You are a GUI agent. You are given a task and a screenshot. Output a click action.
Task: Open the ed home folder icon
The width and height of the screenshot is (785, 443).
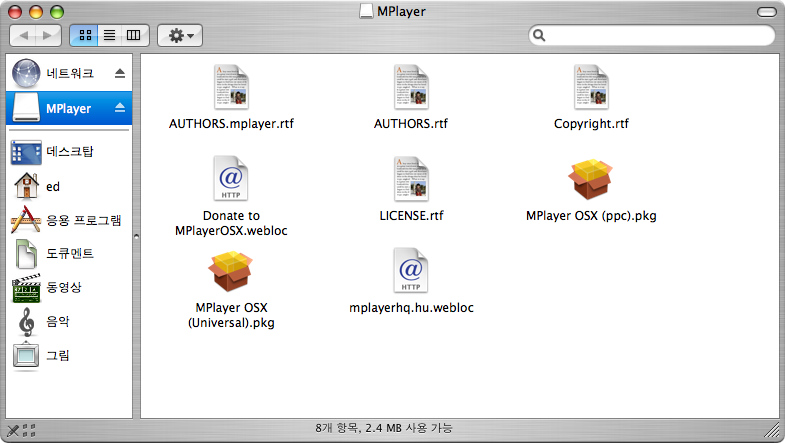tap(27, 186)
